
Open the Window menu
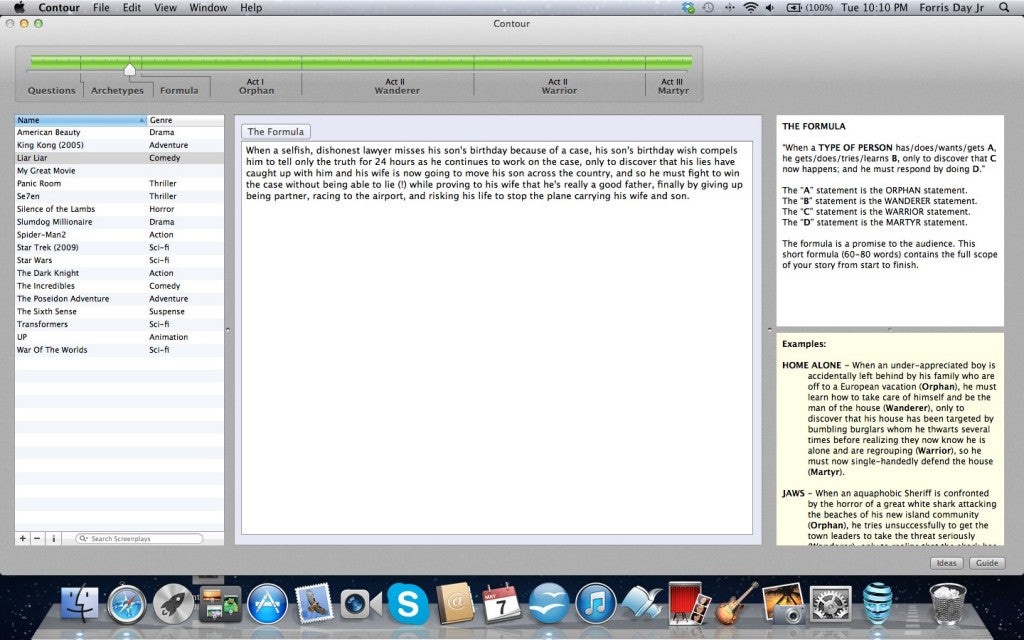208,8
